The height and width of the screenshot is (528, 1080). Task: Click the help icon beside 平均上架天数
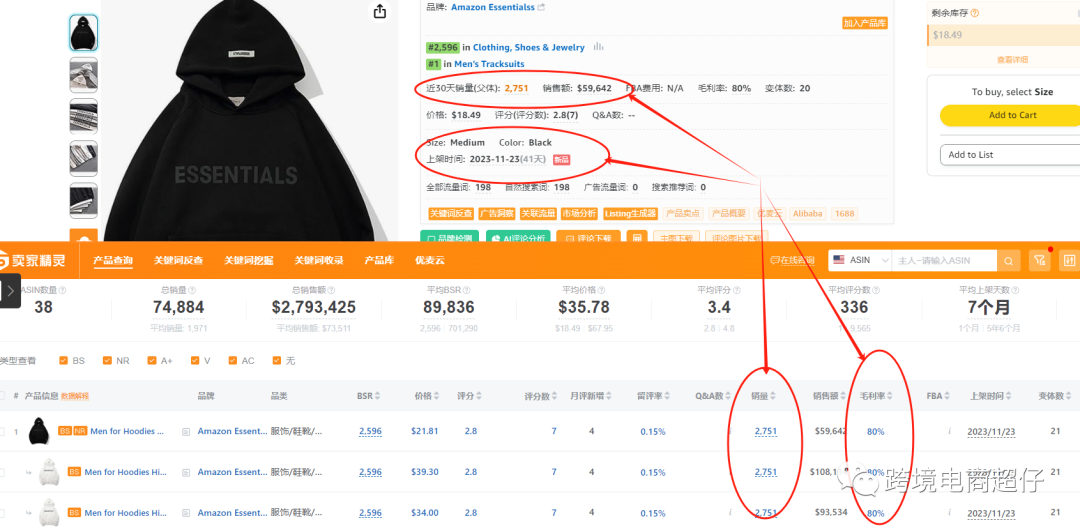tap(1015, 291)
